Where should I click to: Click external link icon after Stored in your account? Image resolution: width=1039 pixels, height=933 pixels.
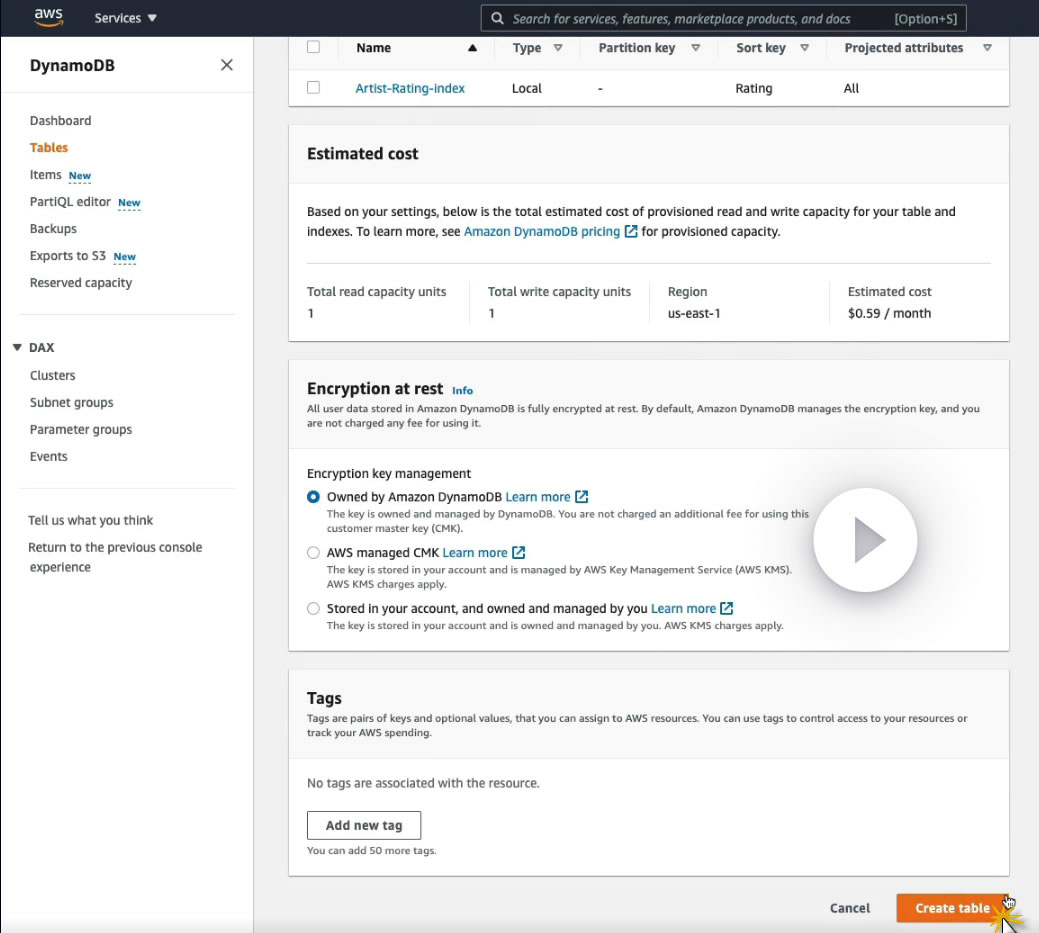click(x=727, y=609)
